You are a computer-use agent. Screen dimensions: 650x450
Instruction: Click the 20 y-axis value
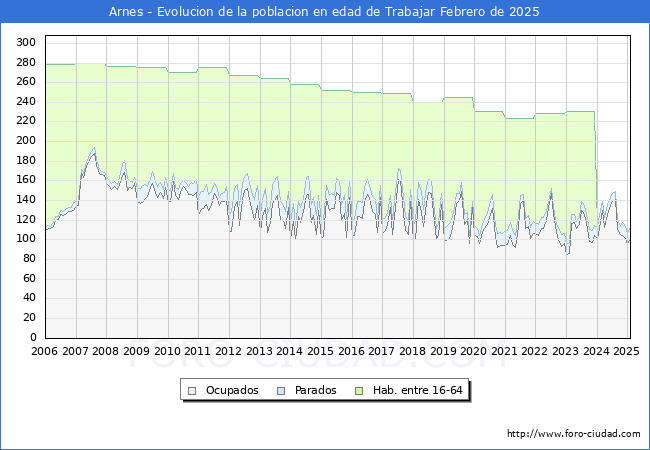[x=29, y=317]
